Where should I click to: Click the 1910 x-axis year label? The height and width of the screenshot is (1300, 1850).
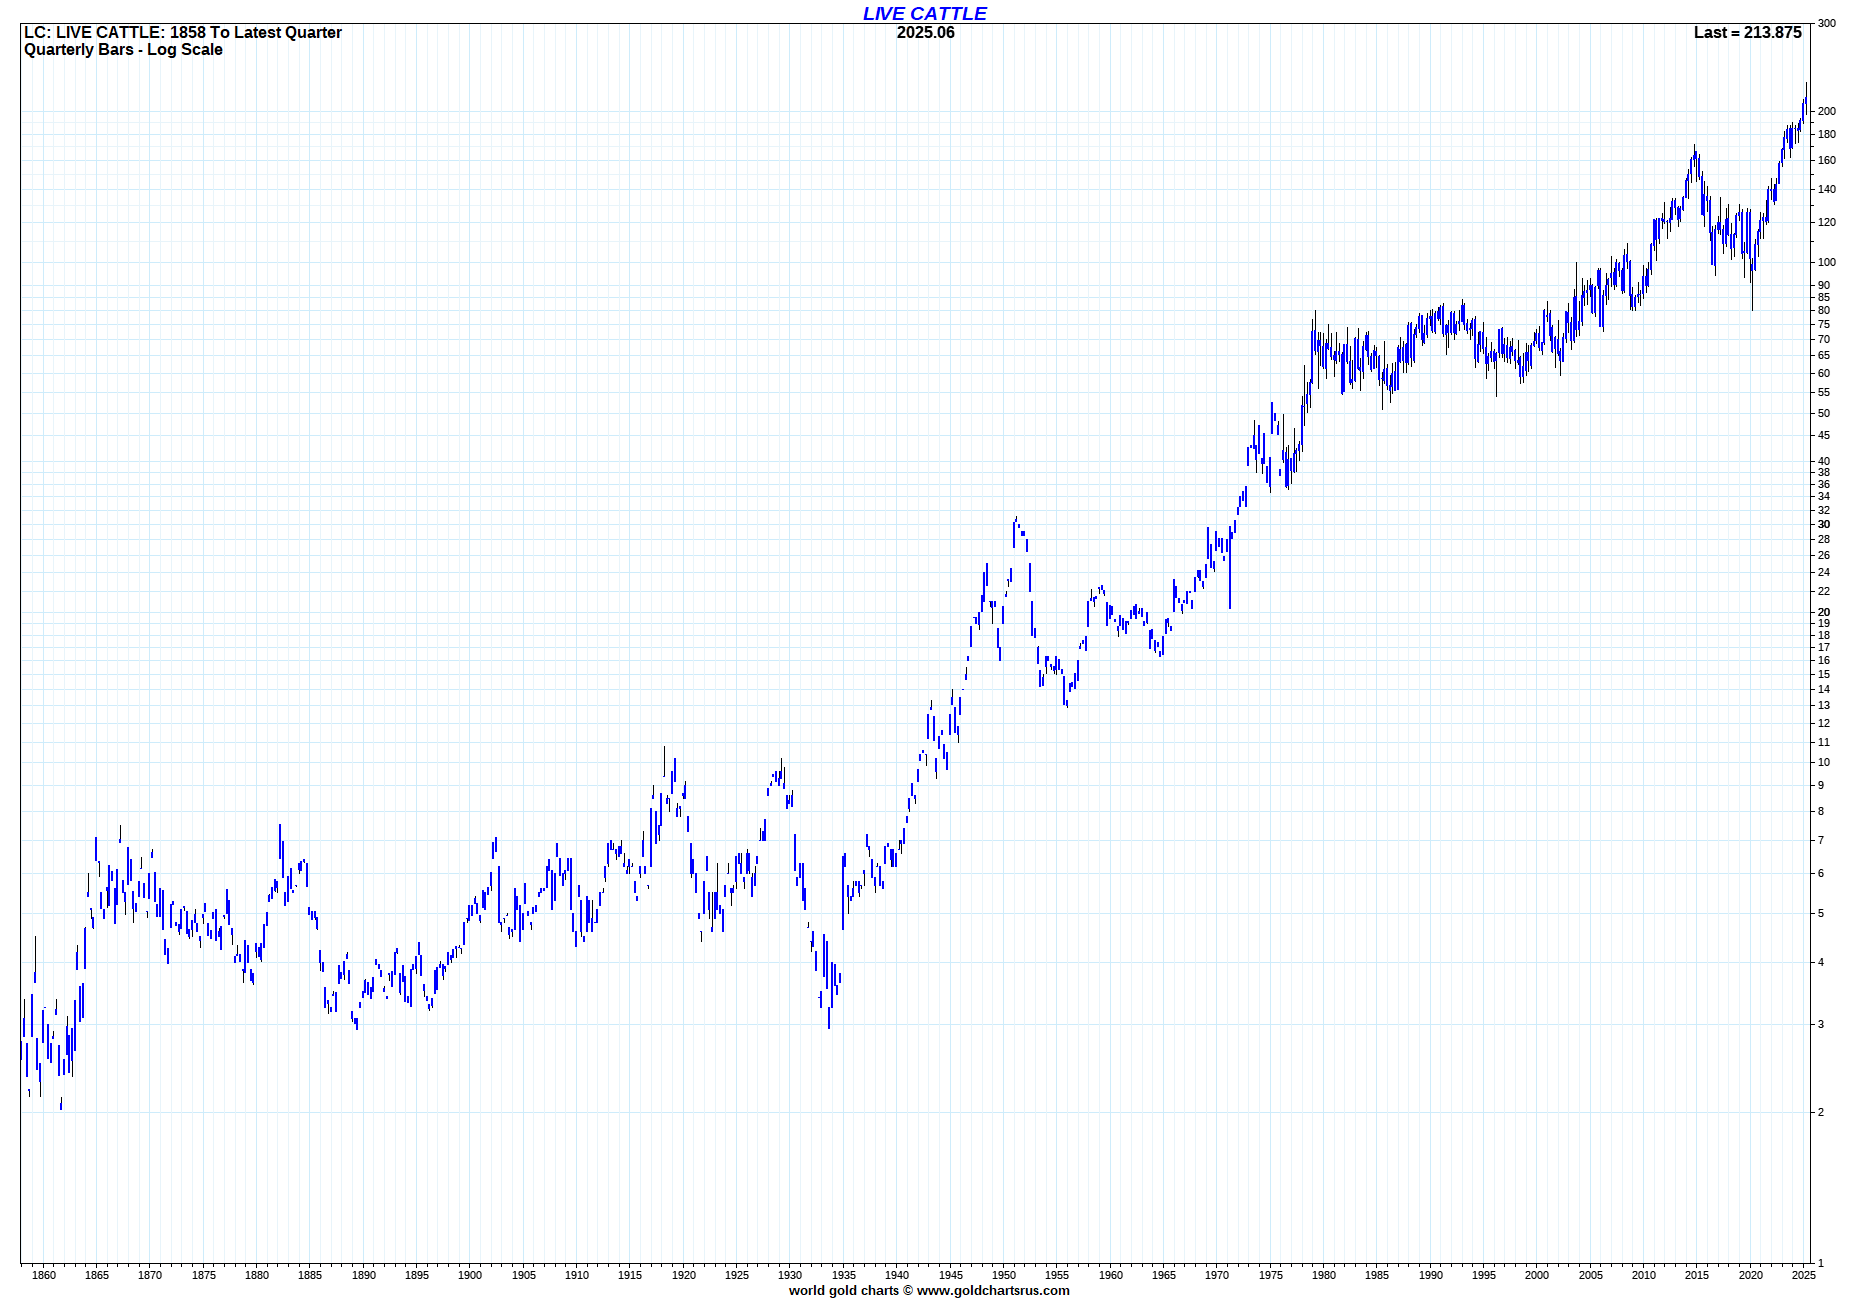click(577, 1274)
